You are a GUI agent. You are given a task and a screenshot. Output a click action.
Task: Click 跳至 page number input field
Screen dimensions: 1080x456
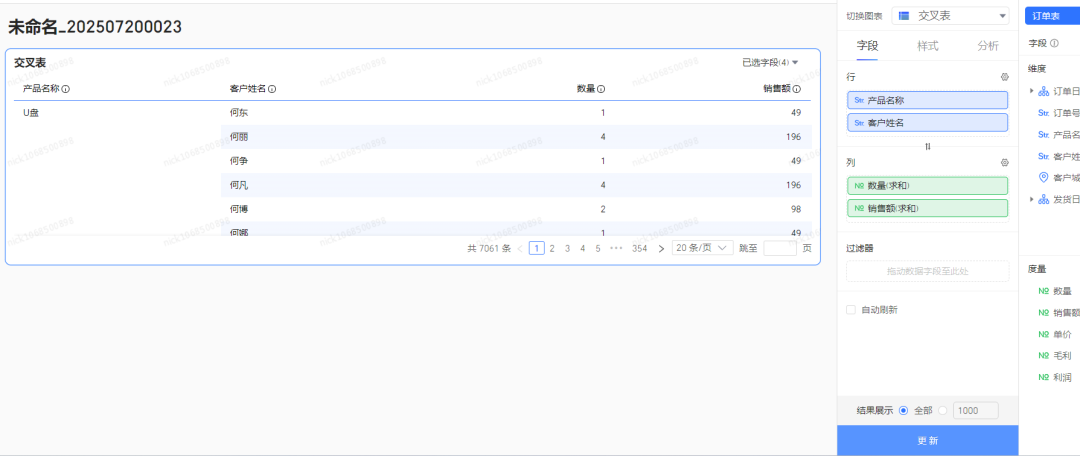point(780,249)
